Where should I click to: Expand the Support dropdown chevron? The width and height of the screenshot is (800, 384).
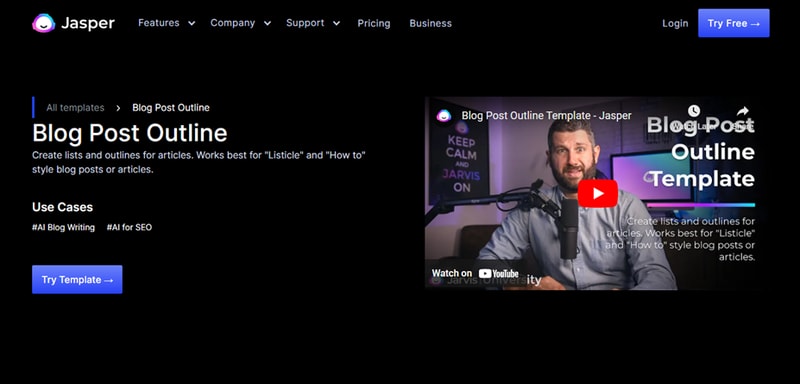[x=336, y=23]
